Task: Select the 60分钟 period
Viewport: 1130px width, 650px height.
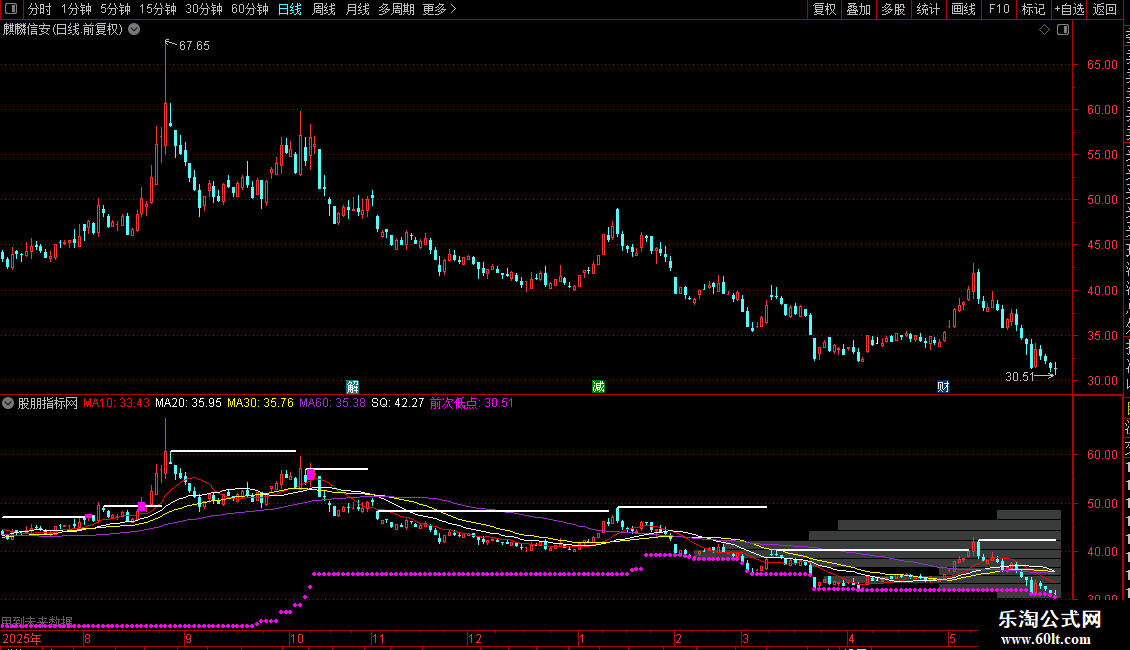Action: pos(250,9)
